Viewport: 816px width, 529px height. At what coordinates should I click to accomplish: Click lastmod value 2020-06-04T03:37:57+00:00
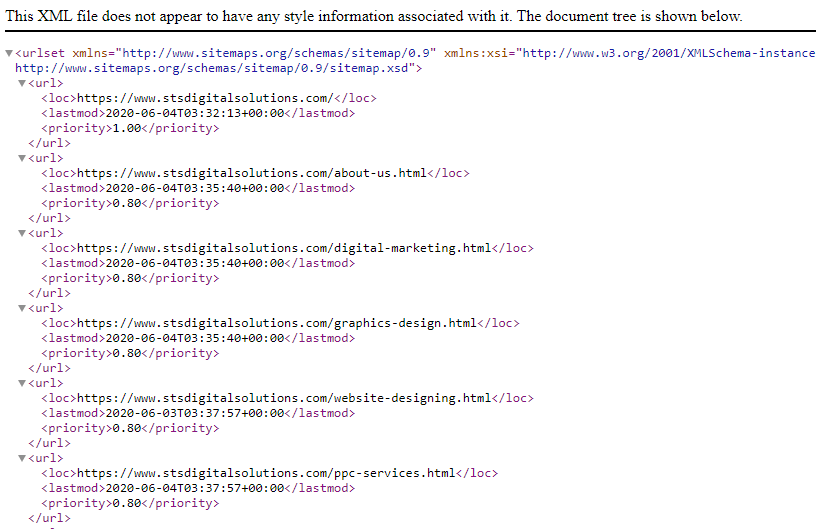[195, 488]
